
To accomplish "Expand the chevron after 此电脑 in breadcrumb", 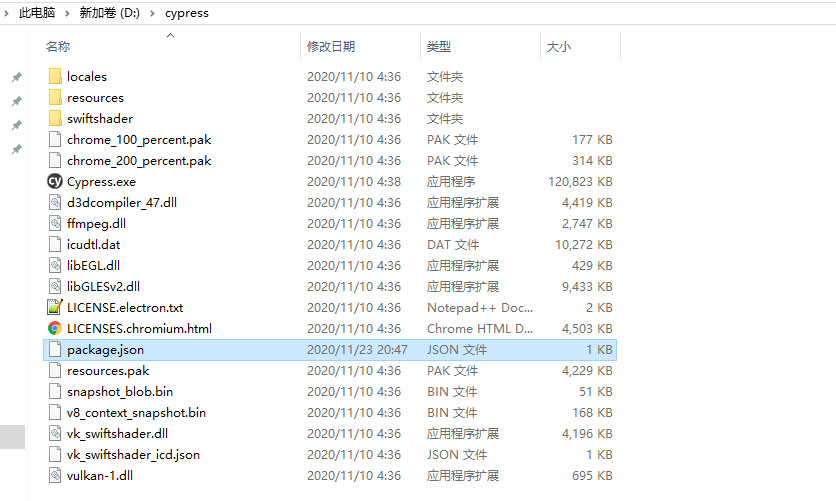I will click(x=67, y=13).
